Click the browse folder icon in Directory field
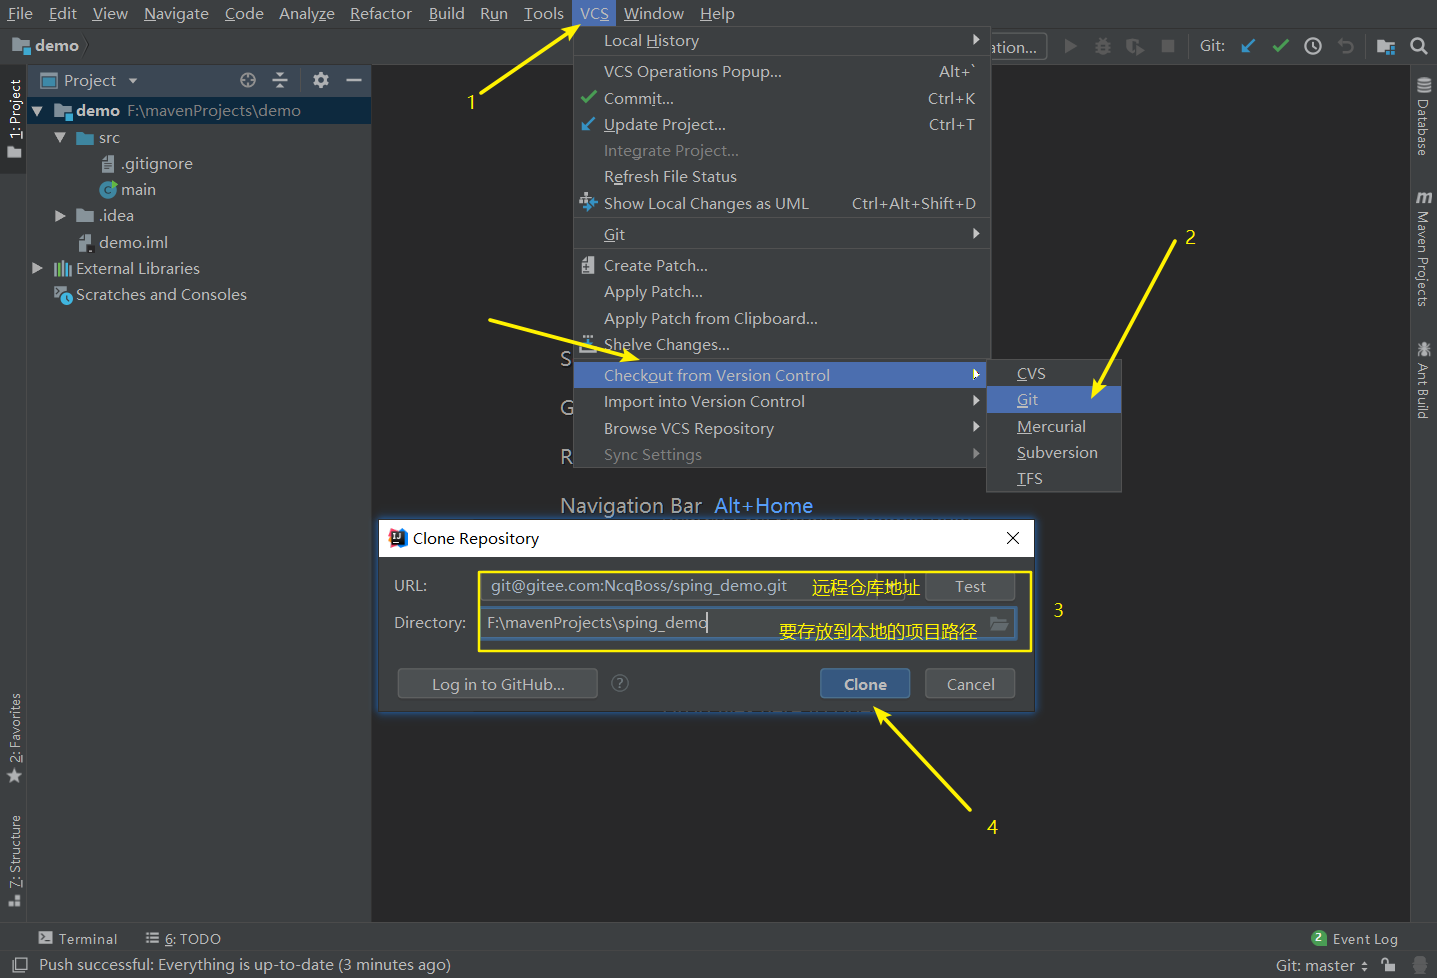 999,623
